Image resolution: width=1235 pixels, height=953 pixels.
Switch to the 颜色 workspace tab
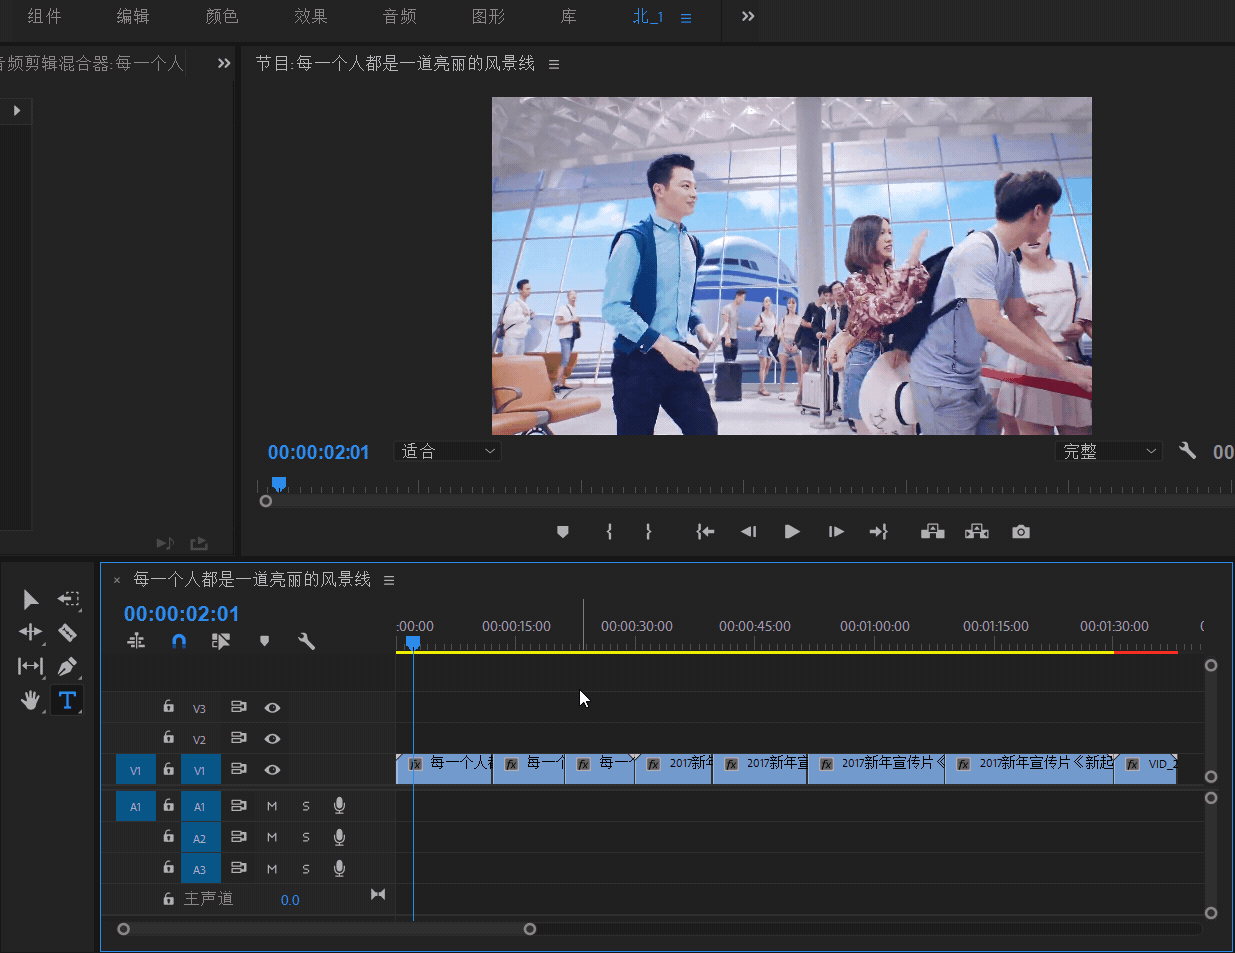[222, 17]
